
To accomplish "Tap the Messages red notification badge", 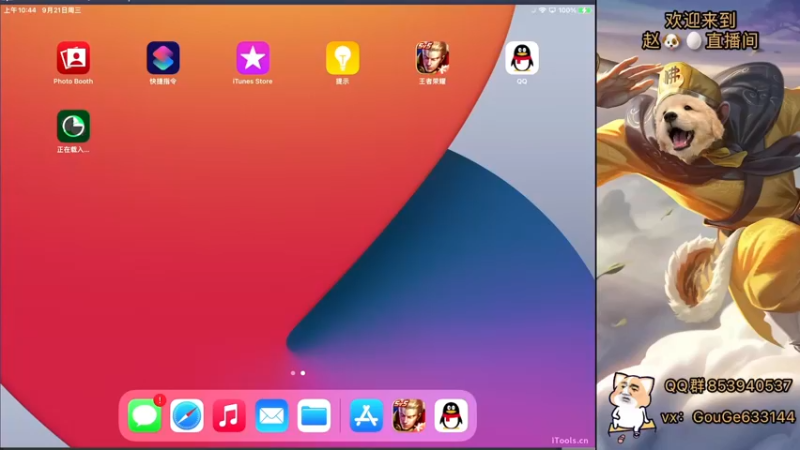I will [x=160, y=401].
